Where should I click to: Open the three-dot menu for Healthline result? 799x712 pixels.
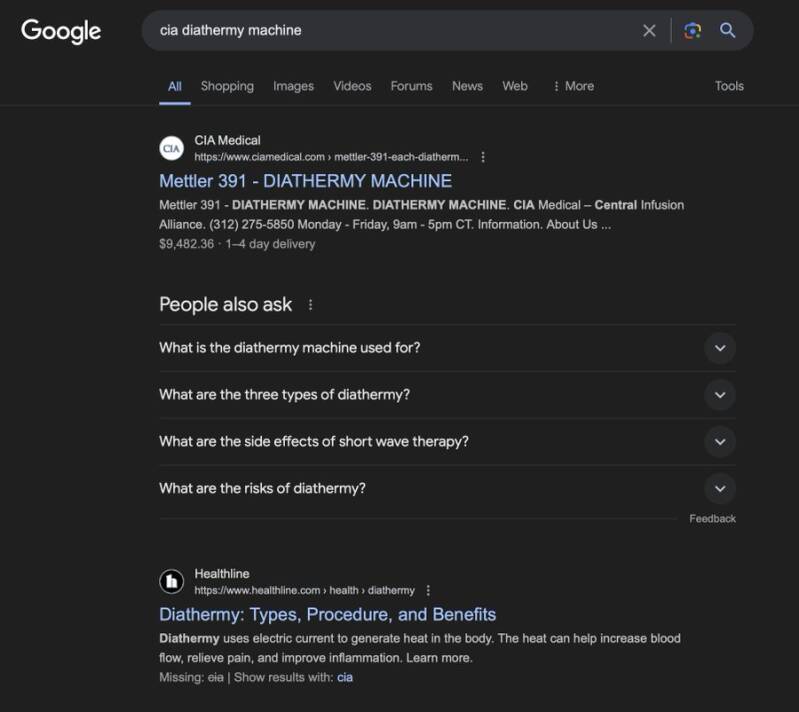point(429,591)
